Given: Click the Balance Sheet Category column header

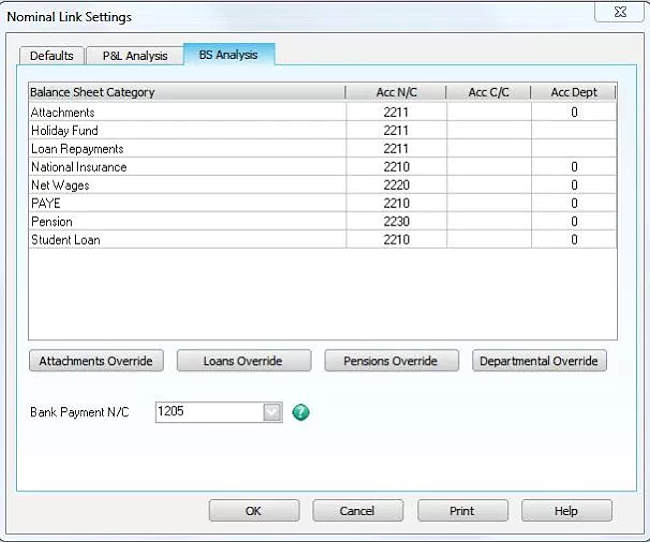Looking at the screenshot, I should point(187,92).
